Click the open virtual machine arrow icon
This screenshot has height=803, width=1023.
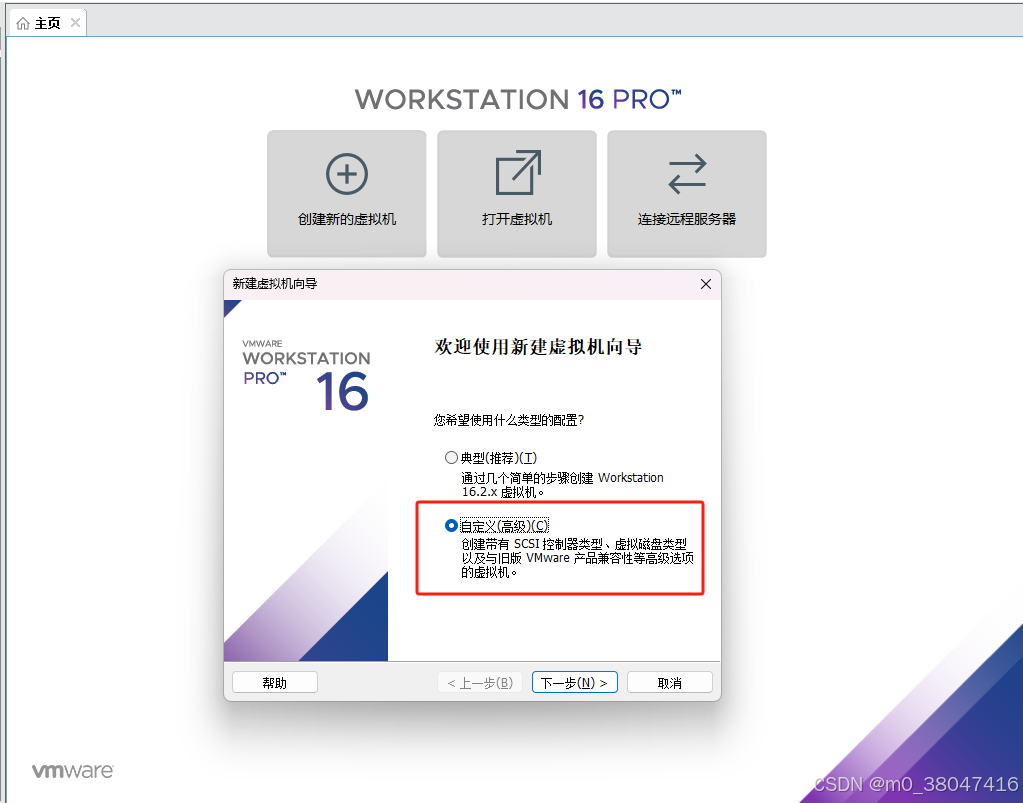518,173
